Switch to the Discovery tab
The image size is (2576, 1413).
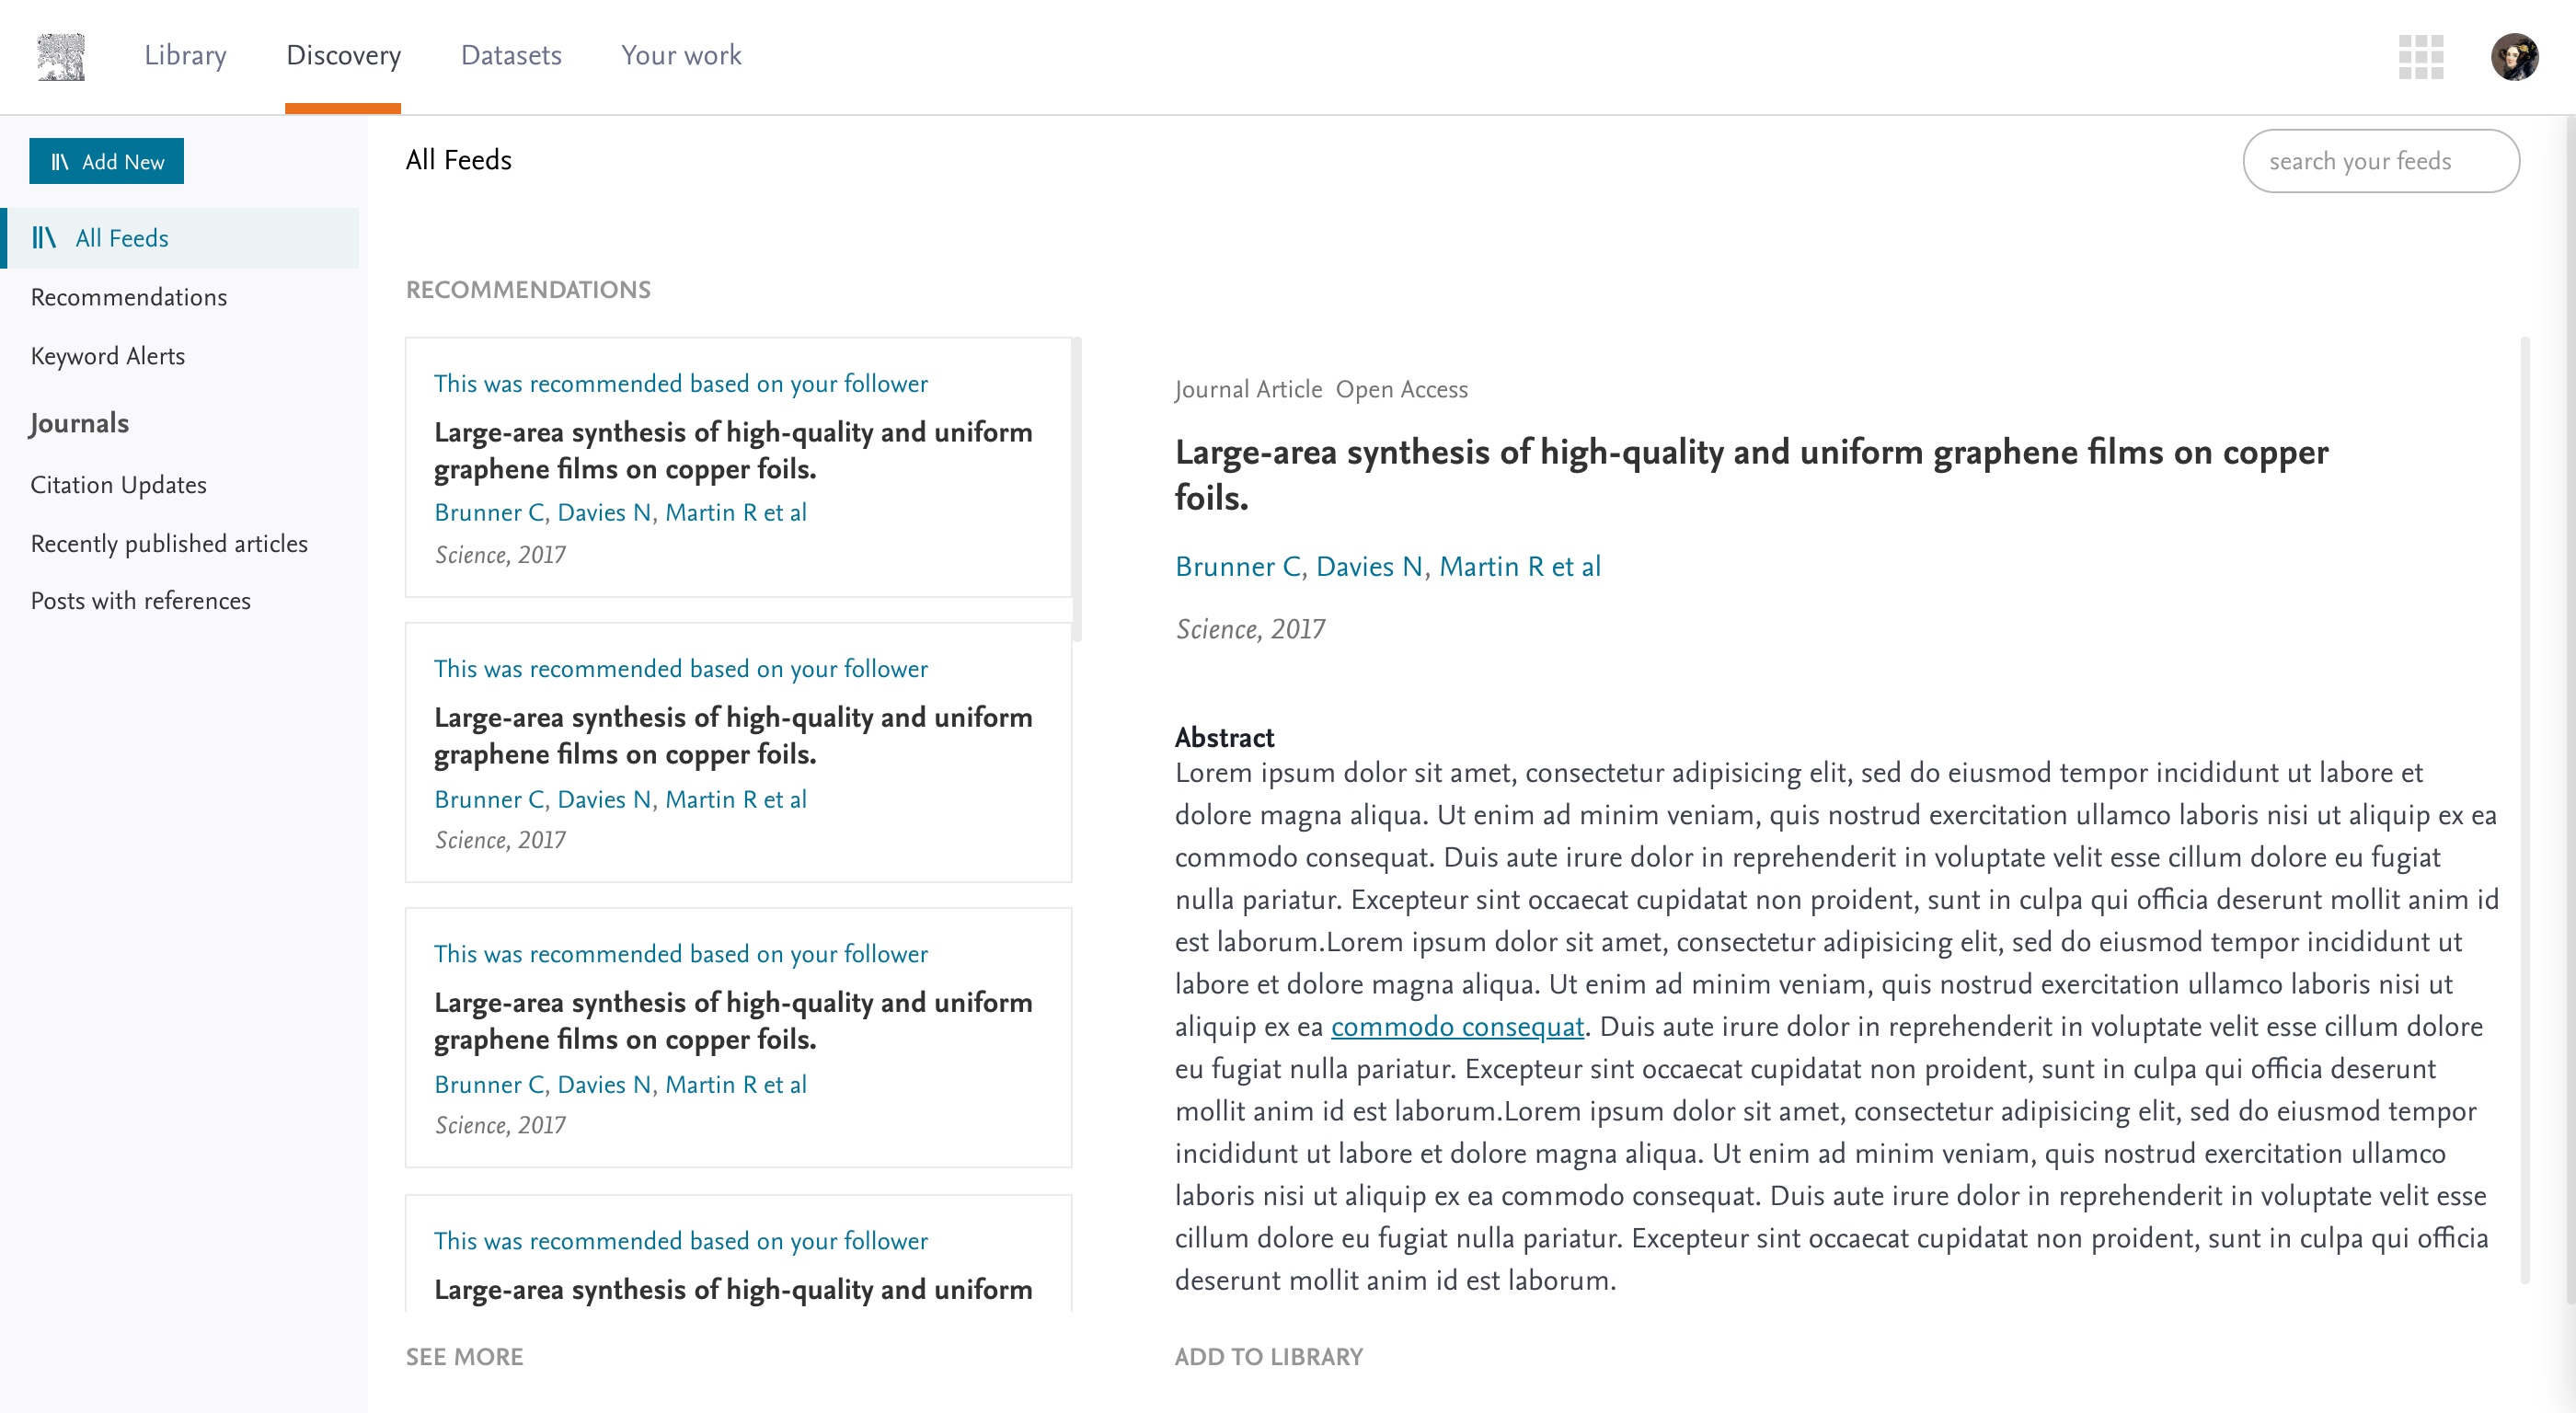coord(343,55)
